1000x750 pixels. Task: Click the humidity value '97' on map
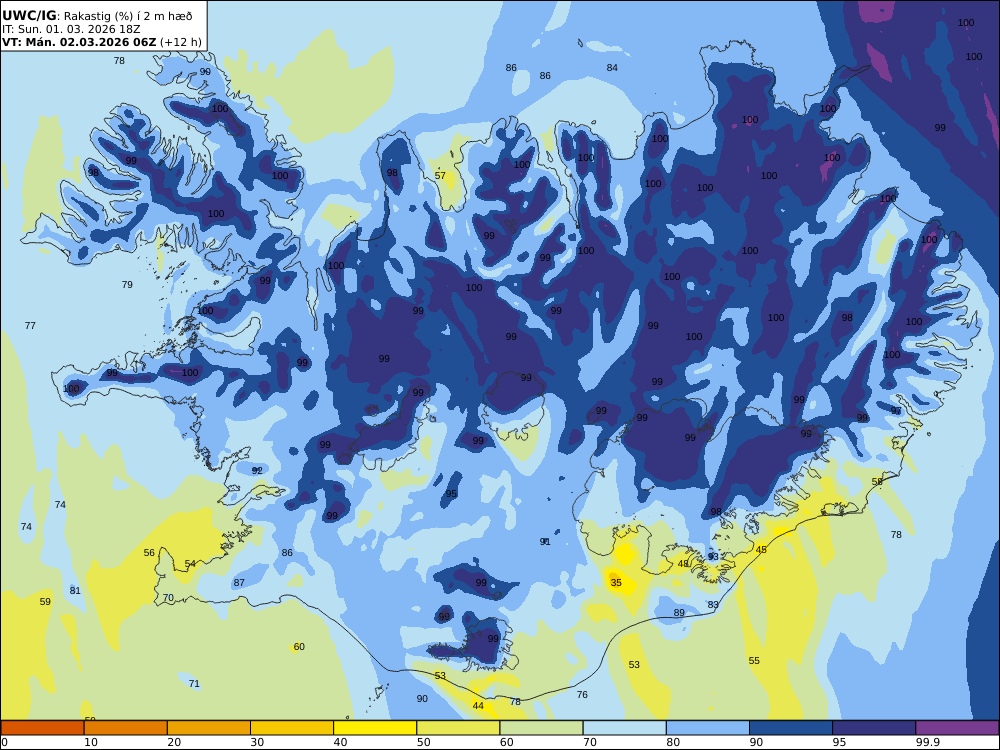896,411
